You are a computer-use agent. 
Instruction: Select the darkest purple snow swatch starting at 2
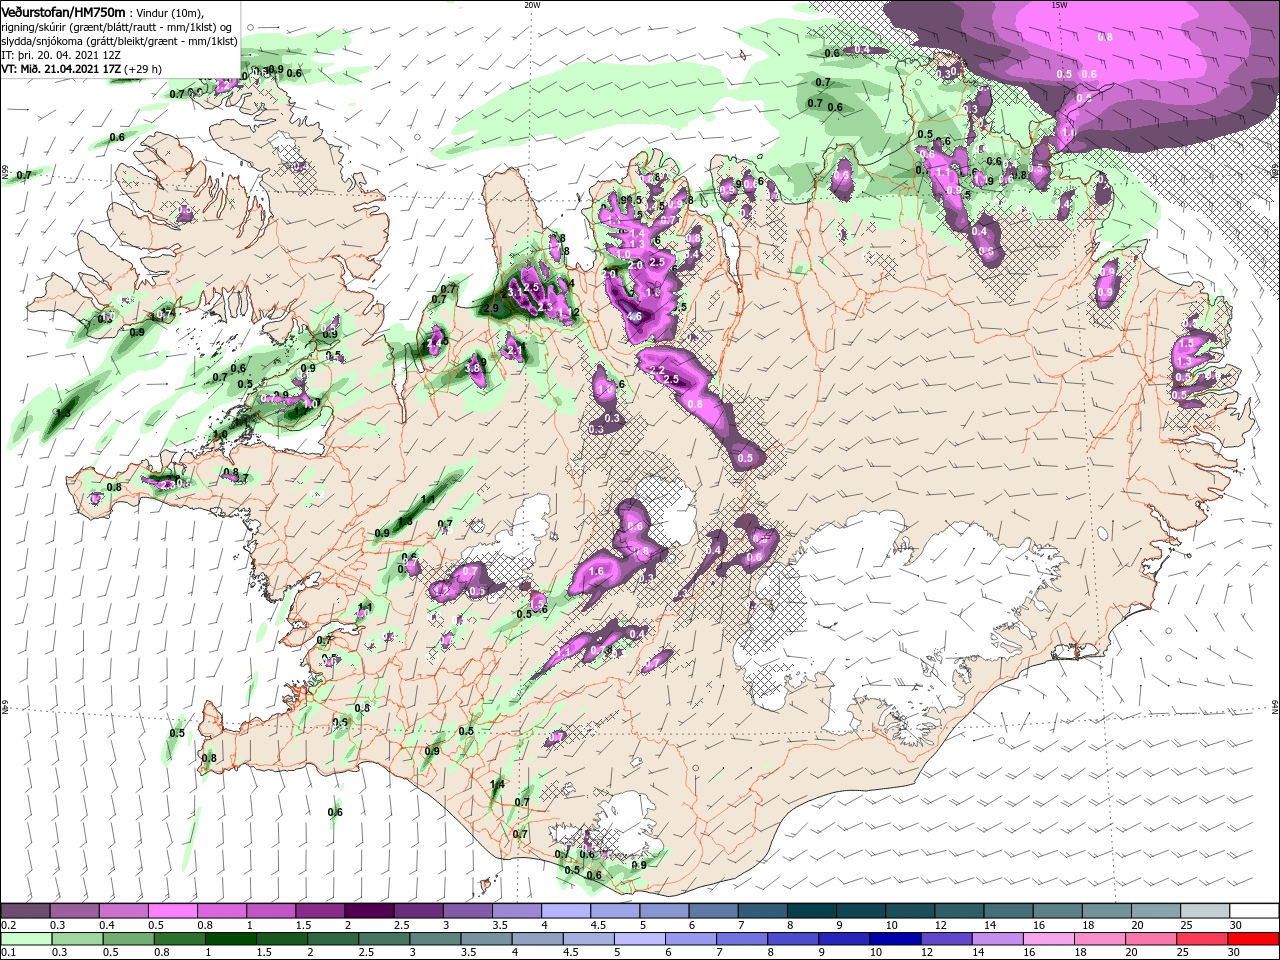368,911
